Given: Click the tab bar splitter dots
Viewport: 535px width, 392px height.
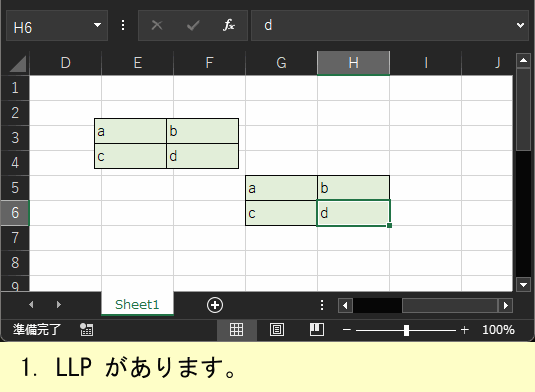Looking at the screenshot, I should click(322, 305).
